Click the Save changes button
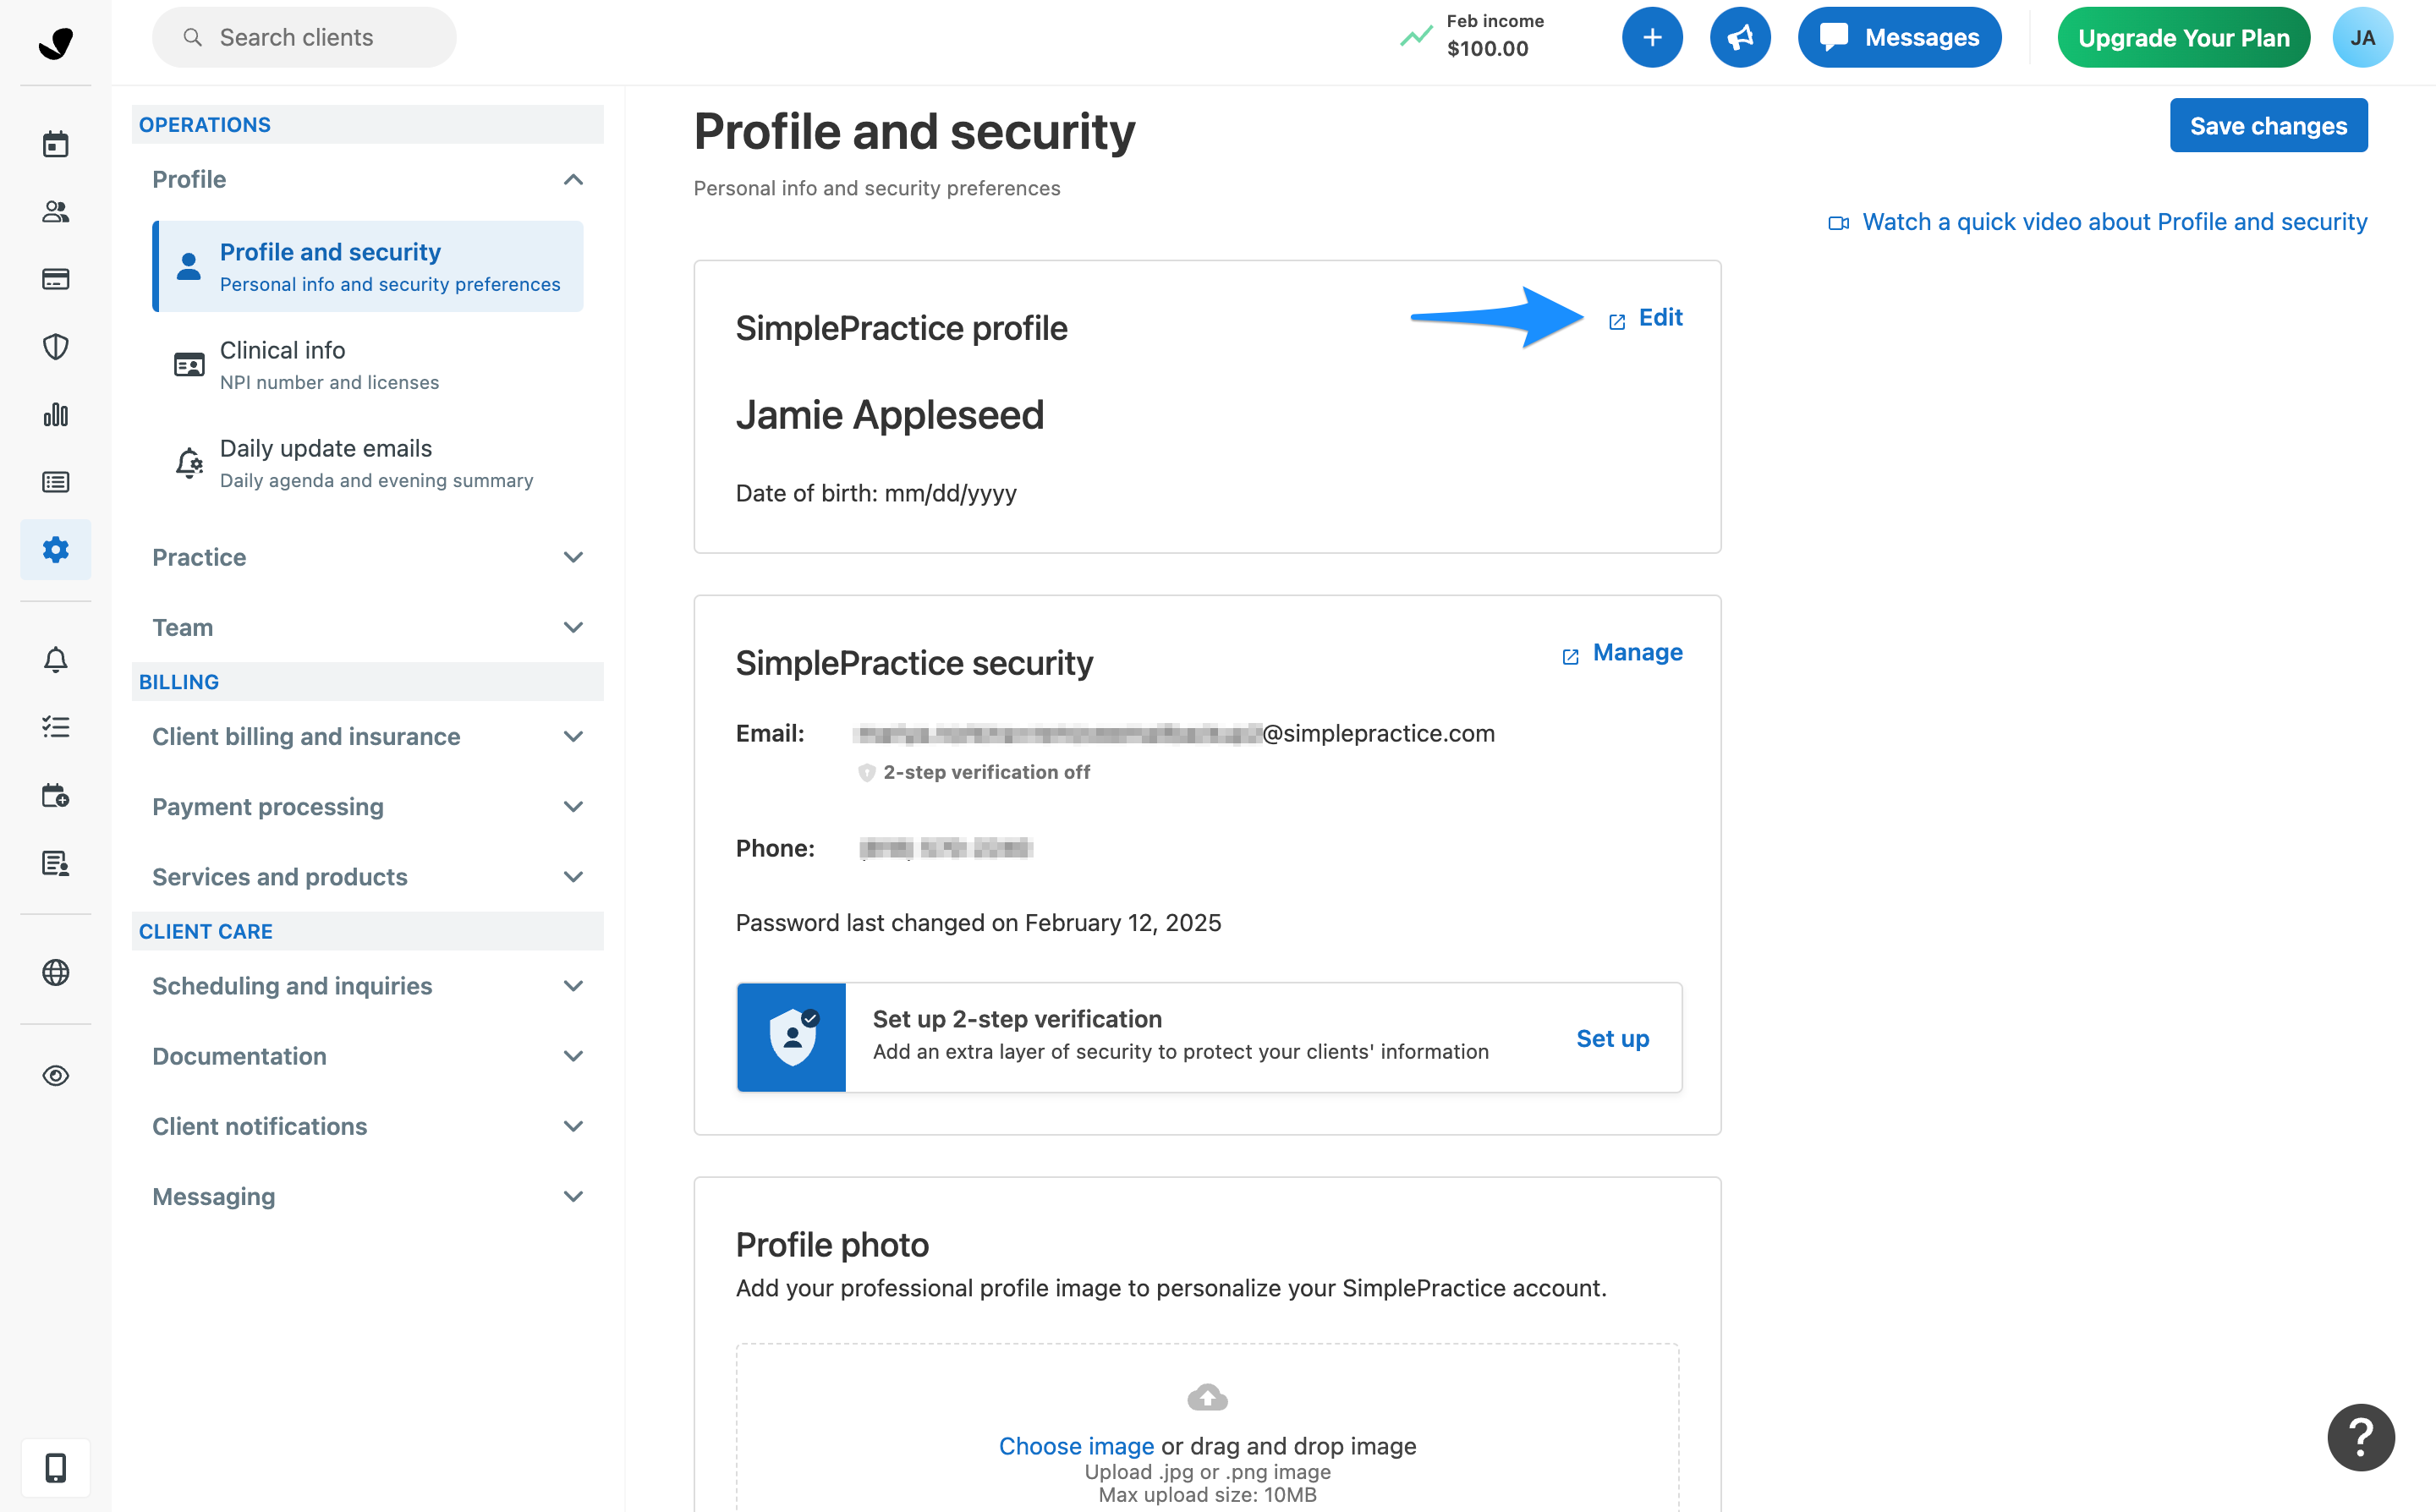The image size is (2436, 1512). tap(2267, 126)
